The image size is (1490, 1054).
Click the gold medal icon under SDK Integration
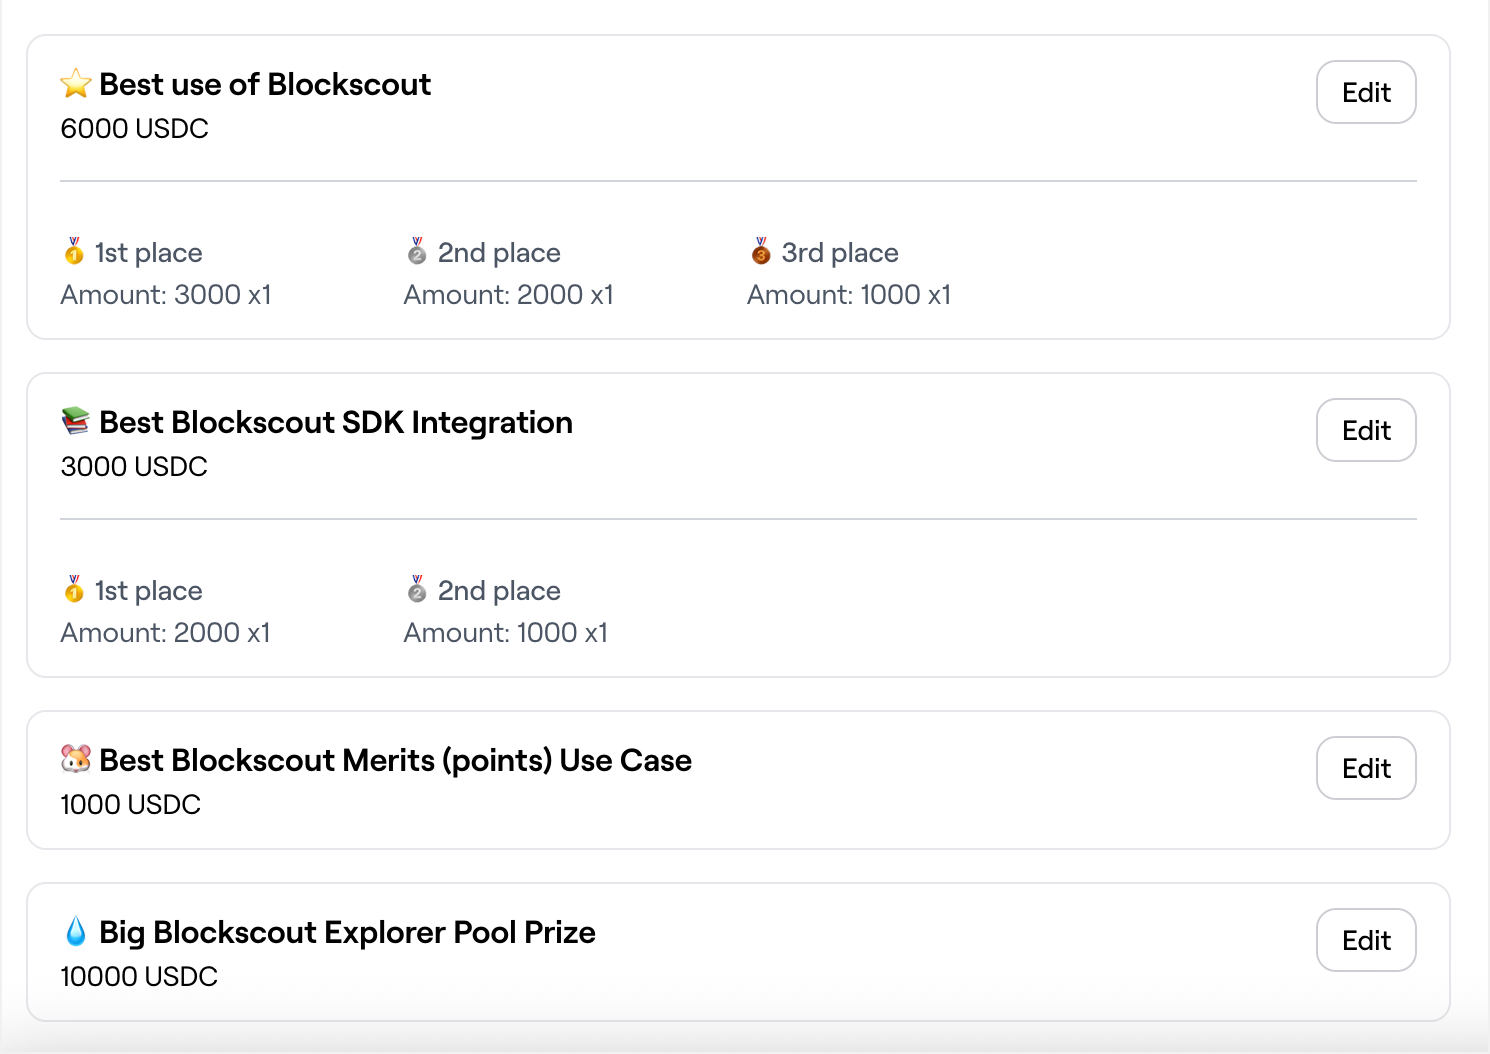pos(73,591)
